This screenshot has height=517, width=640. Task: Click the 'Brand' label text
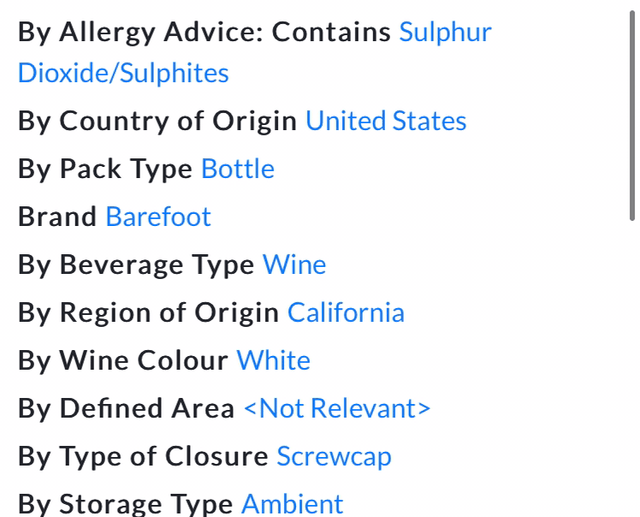(x=58, y=217)
